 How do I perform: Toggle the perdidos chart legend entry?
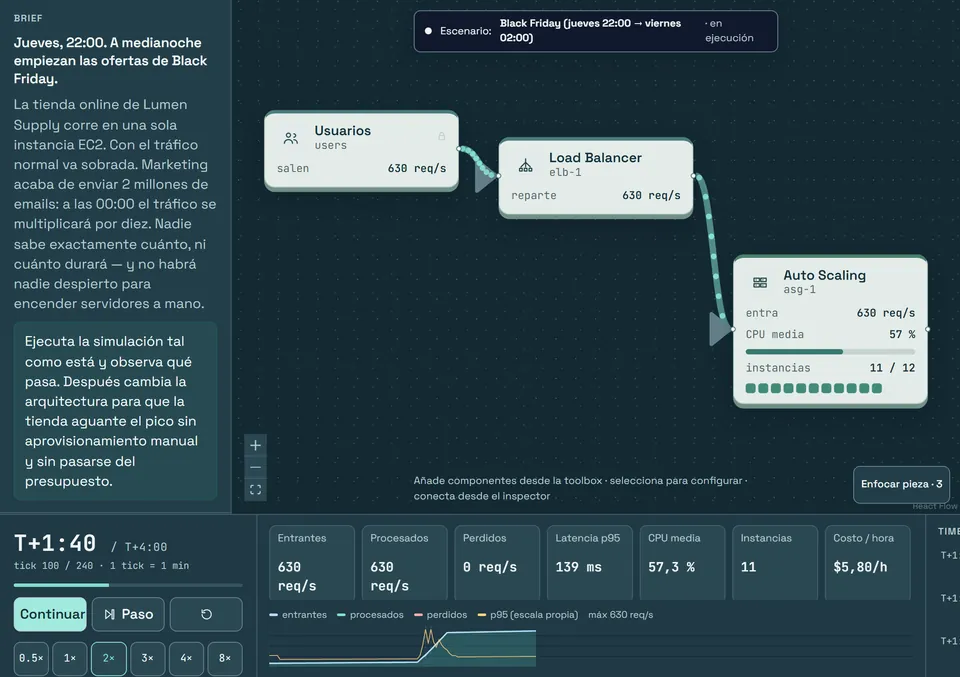point(441,615)
